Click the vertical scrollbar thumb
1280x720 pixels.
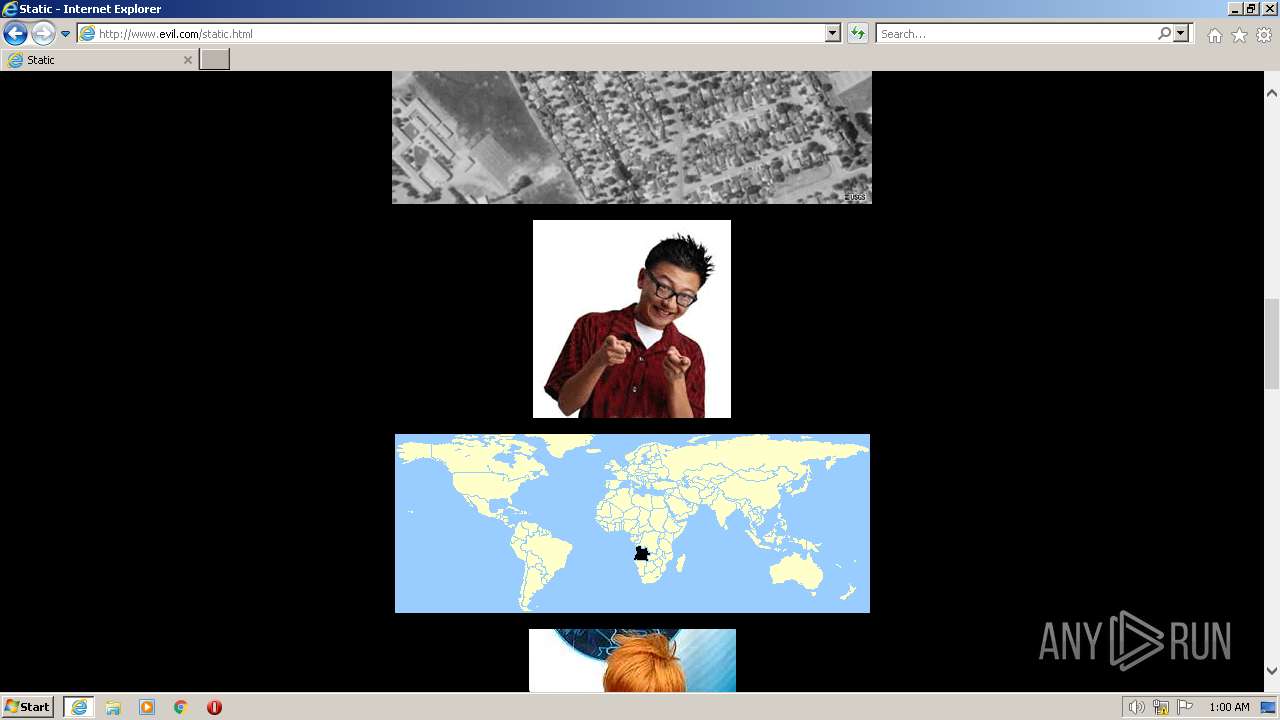1272,343
